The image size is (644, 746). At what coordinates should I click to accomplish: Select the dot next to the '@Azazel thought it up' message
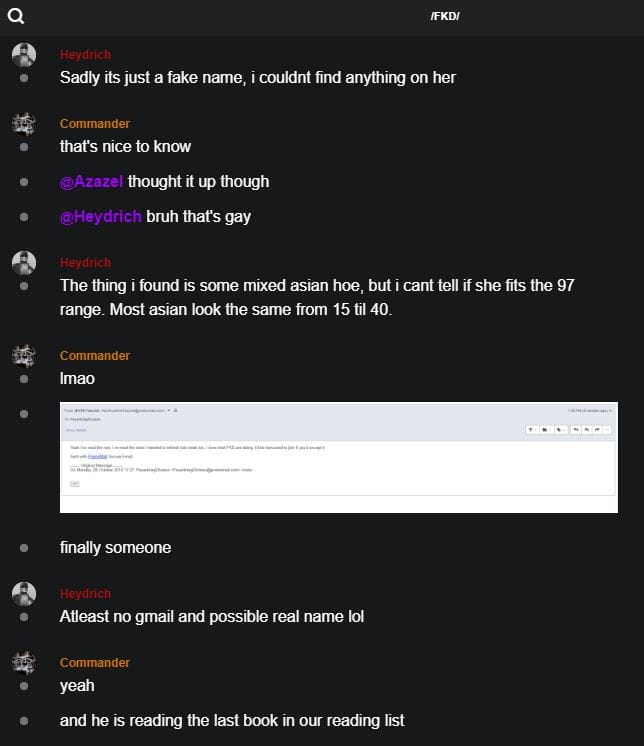[24, 182]
